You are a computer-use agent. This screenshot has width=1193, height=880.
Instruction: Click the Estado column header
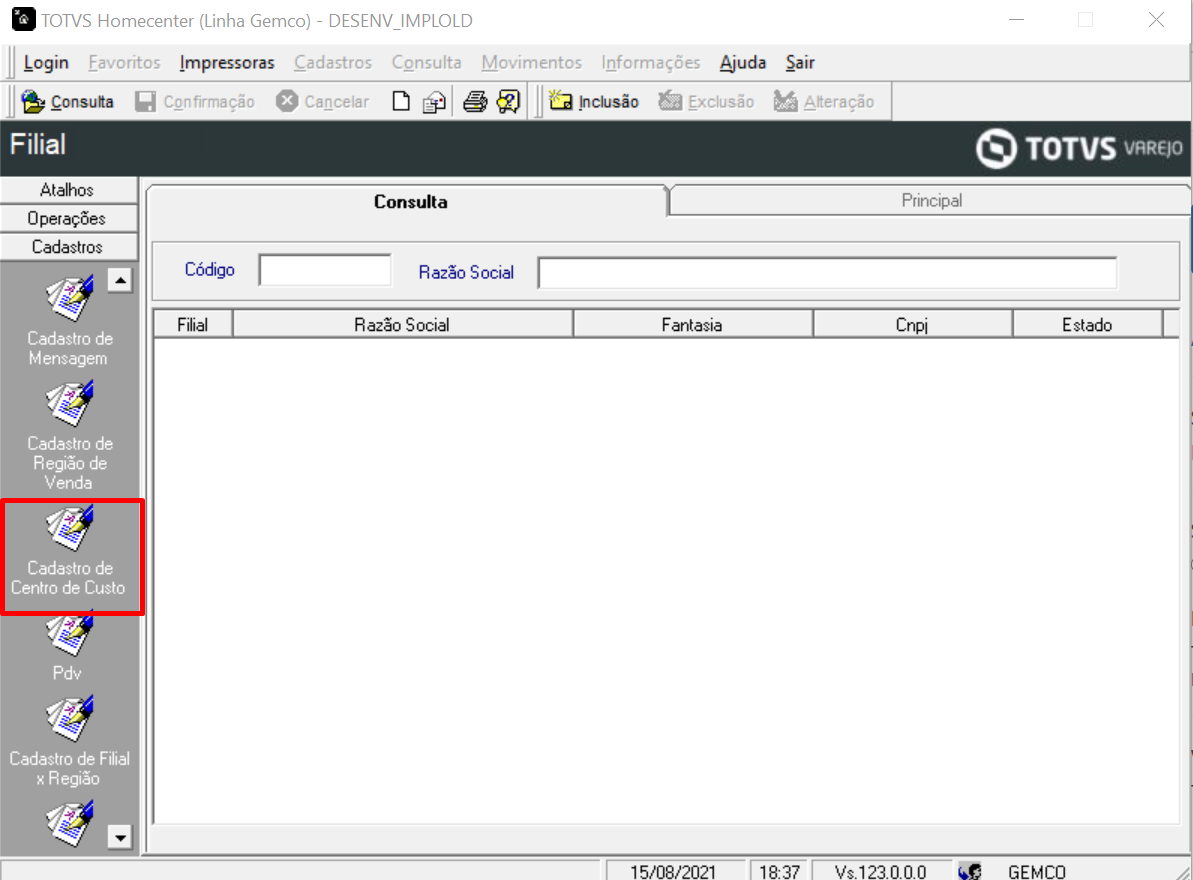[1087, 325]
